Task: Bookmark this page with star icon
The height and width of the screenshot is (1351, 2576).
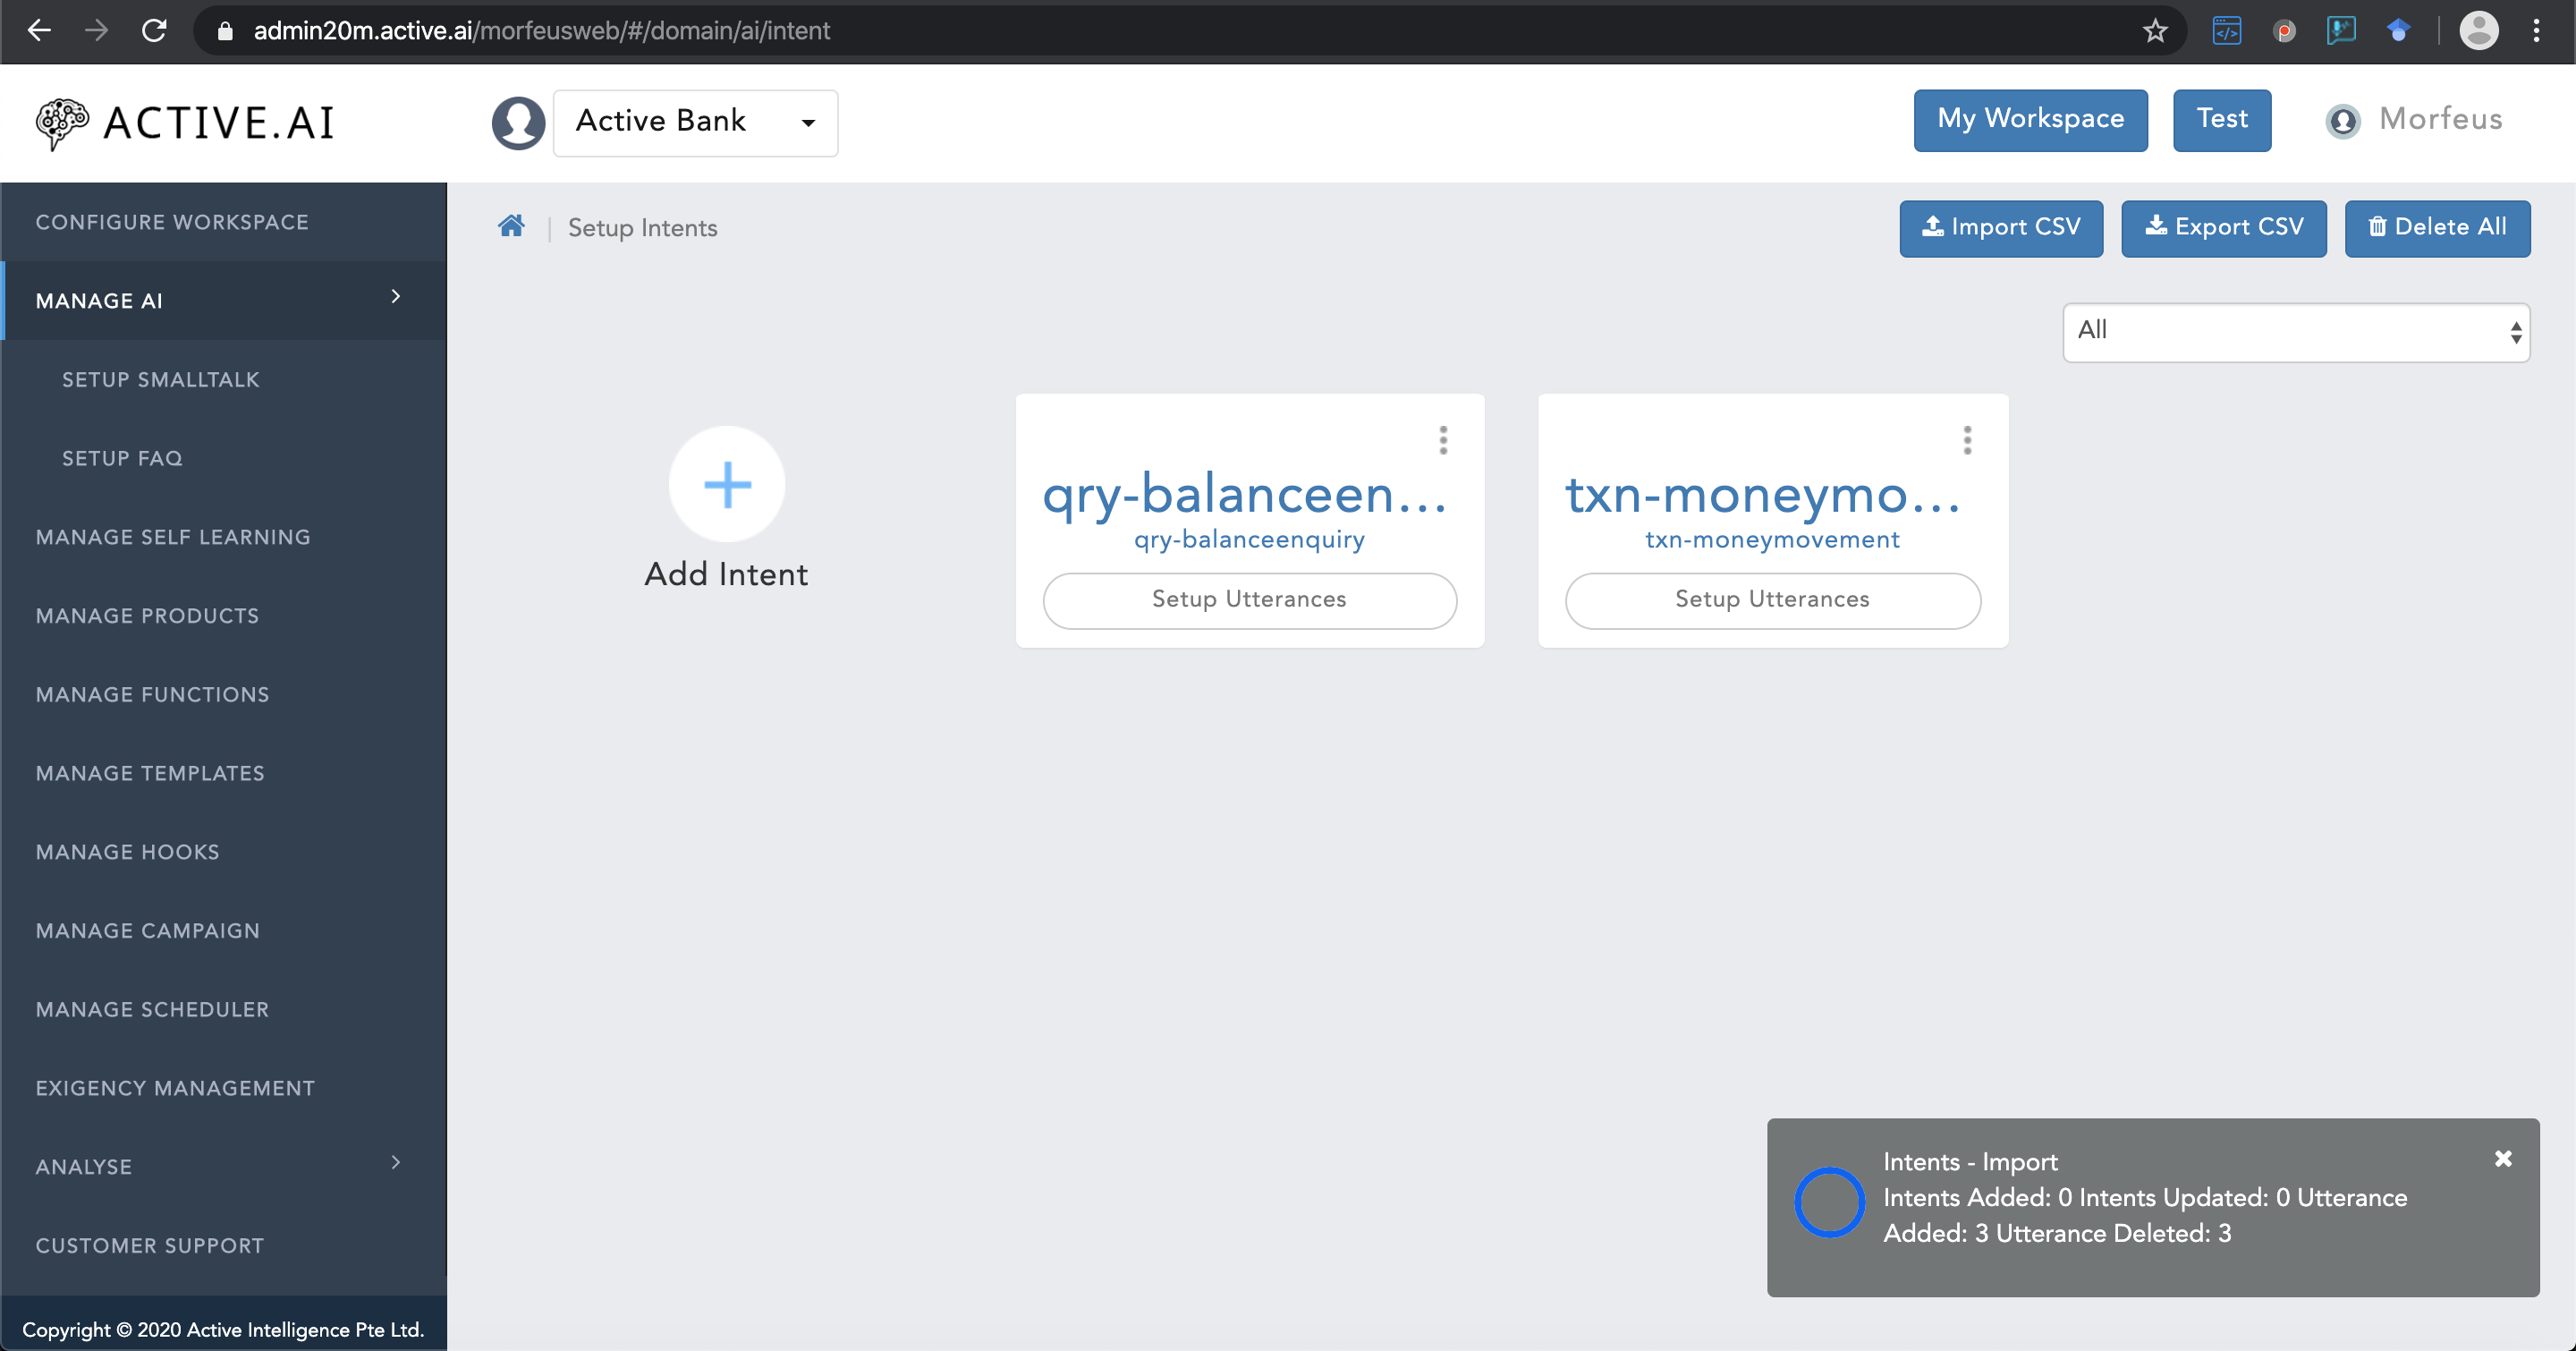Action: [x=2155, y=31]
